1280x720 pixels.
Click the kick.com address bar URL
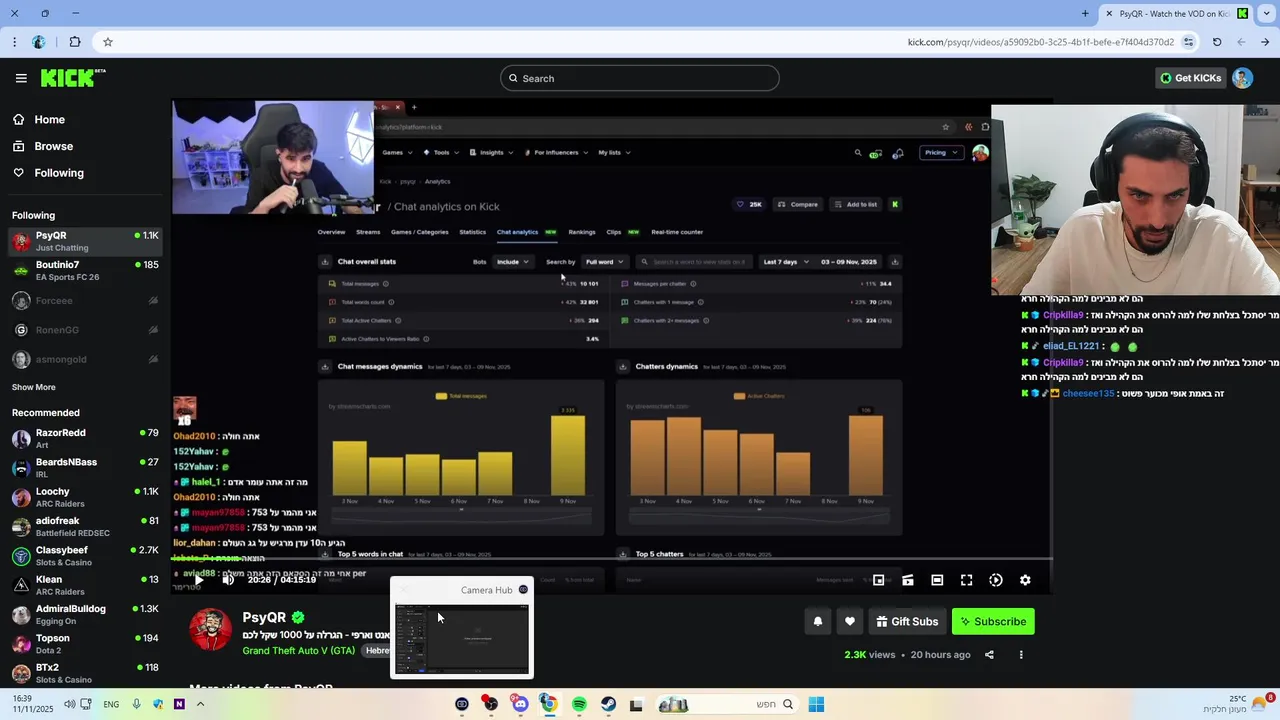pyautogui.click(x=1040, y=42)
